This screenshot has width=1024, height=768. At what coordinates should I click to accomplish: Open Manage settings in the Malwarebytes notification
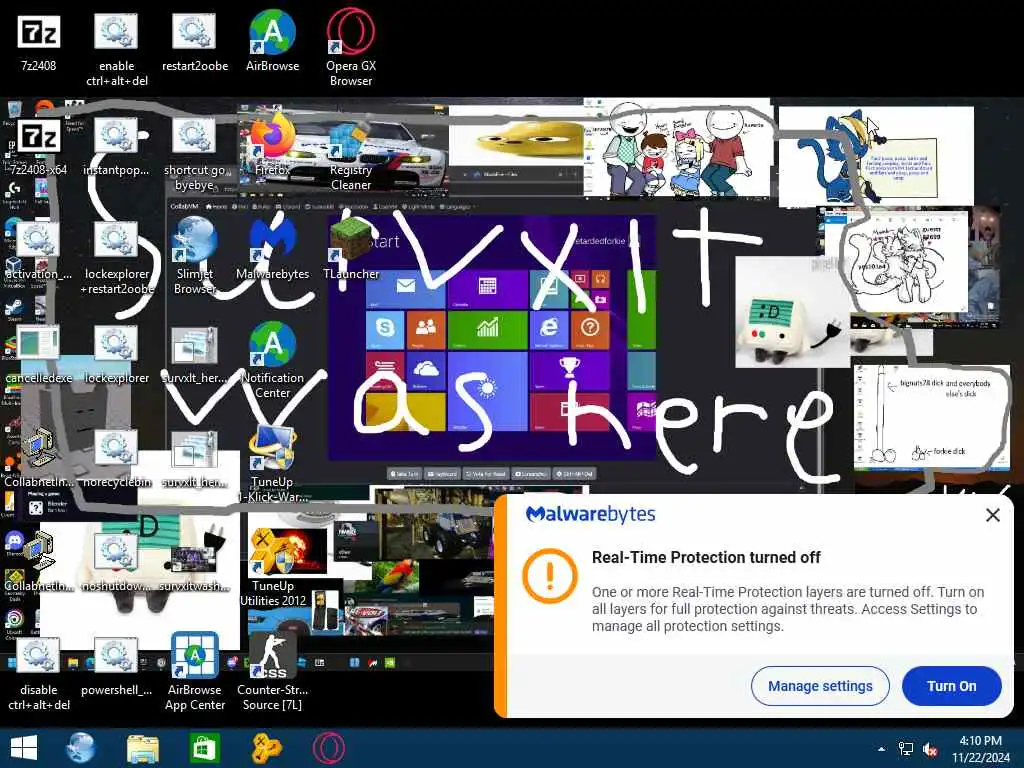pyautogui.click(x=820, y=686)
